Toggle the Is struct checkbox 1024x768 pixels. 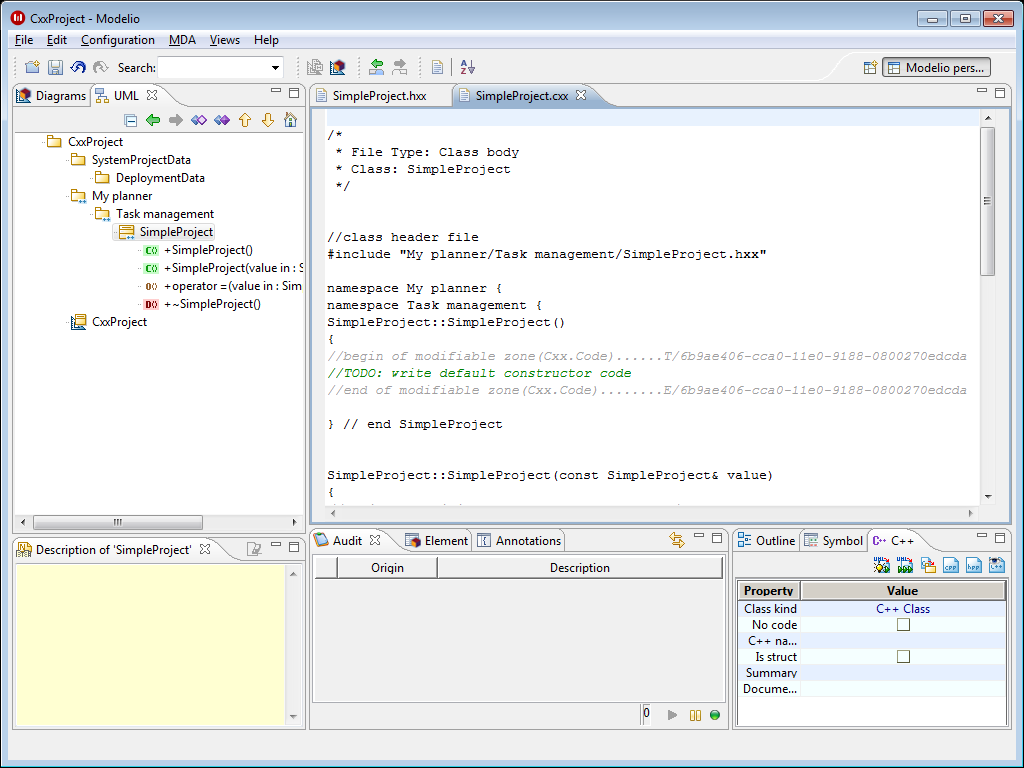click(903, 656)
